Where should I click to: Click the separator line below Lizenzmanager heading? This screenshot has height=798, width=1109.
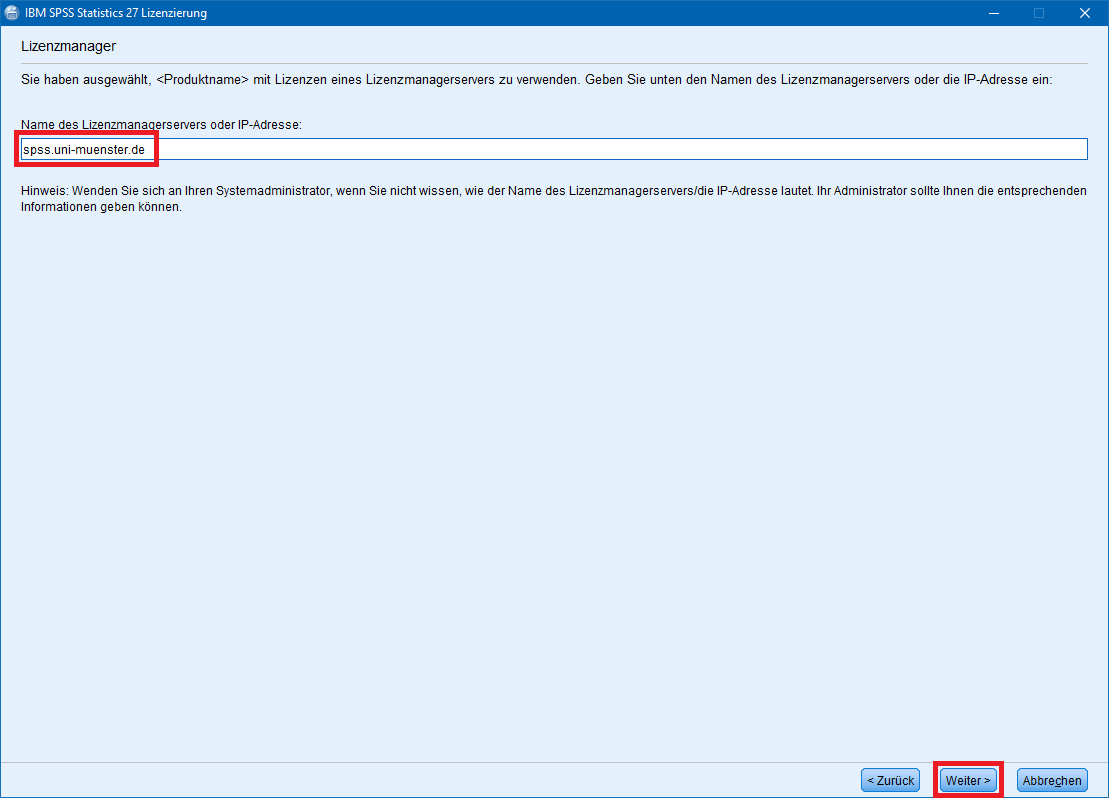tap(554, 63)
